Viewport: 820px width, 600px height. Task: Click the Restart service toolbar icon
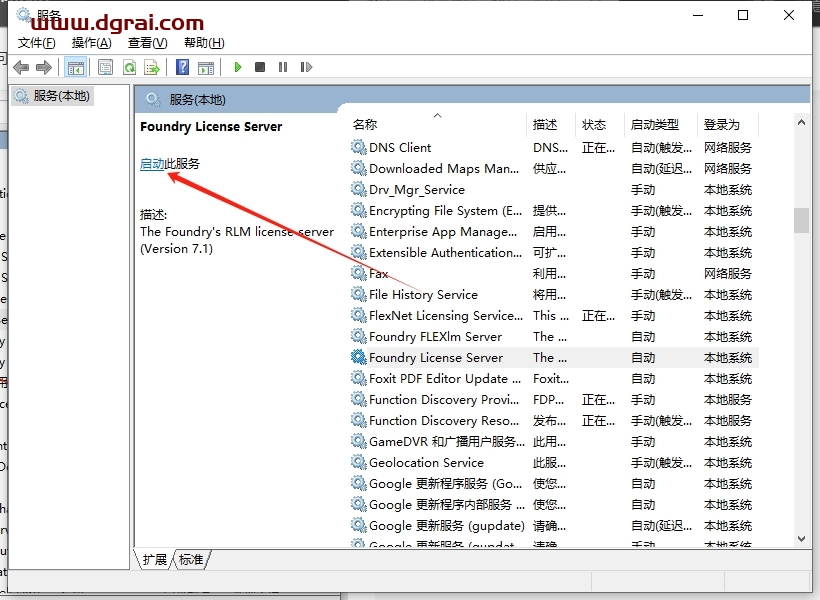(306, 67)
